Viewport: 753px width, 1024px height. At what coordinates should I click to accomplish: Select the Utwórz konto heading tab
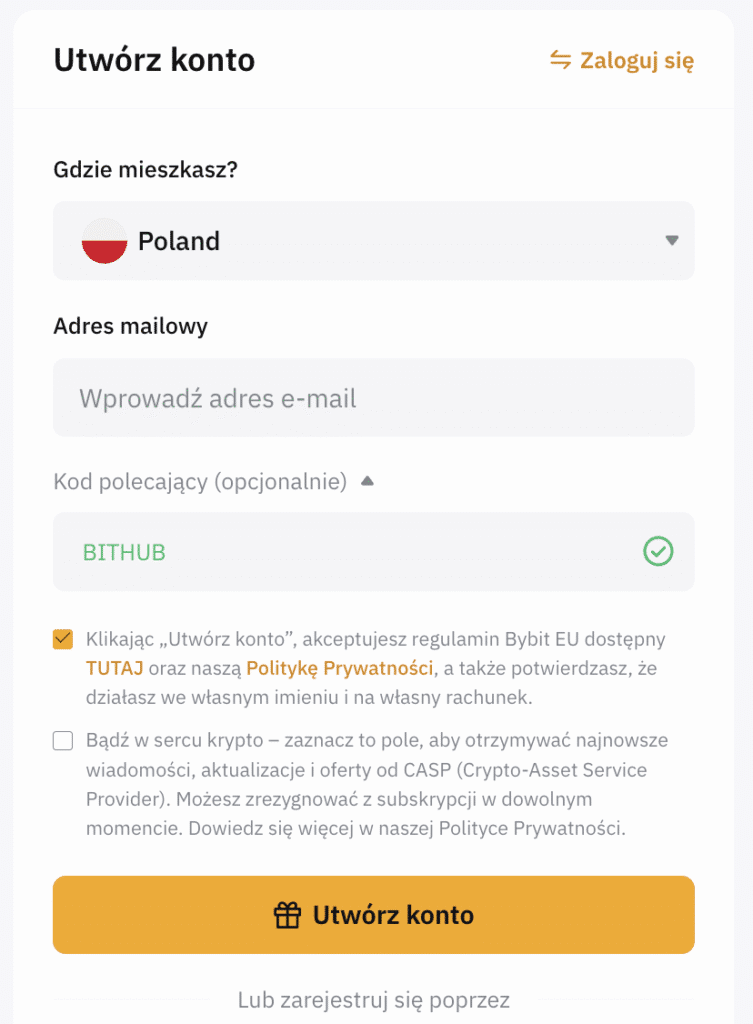[154, 61]
